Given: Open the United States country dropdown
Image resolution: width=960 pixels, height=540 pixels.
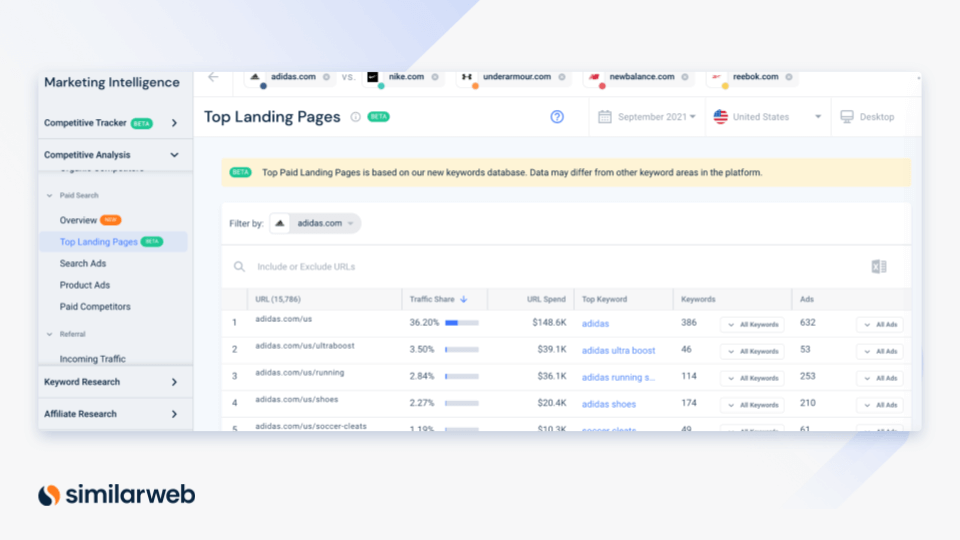Looking at the screenshot, I should [767, 117].
